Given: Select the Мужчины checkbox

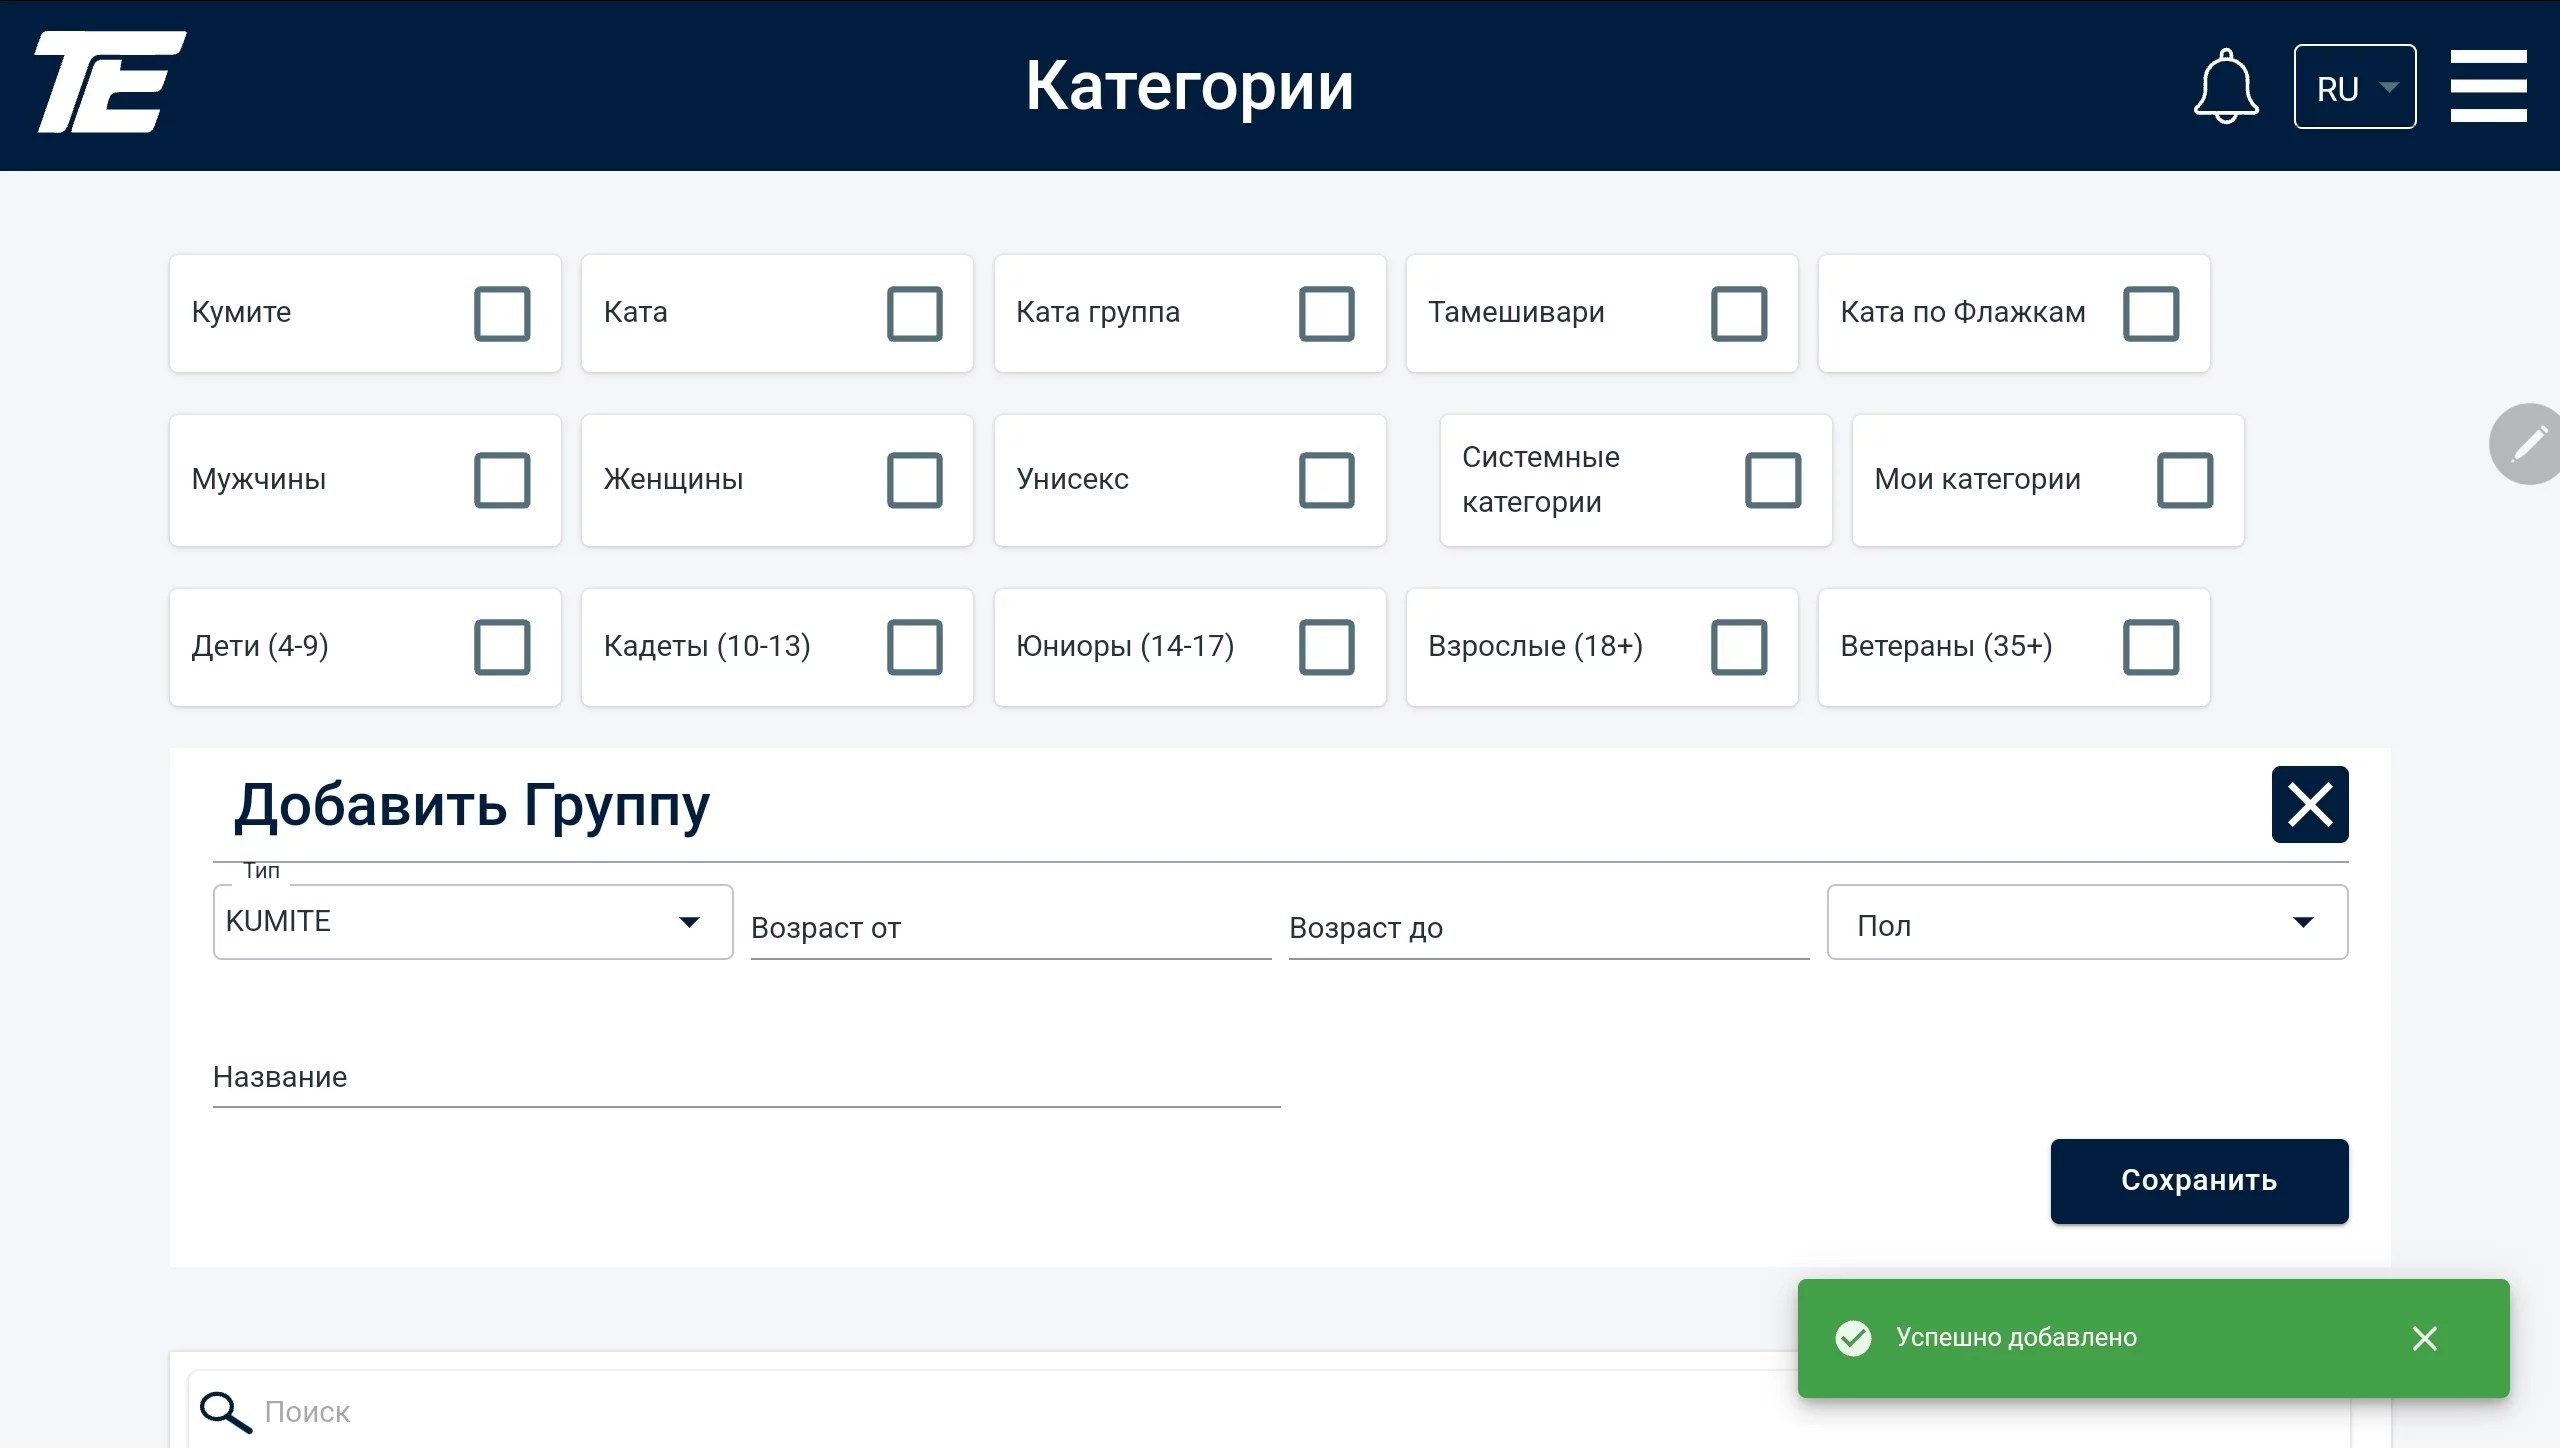Looking at the screenshot, I should pyautogui.click(x=502, y=480).
